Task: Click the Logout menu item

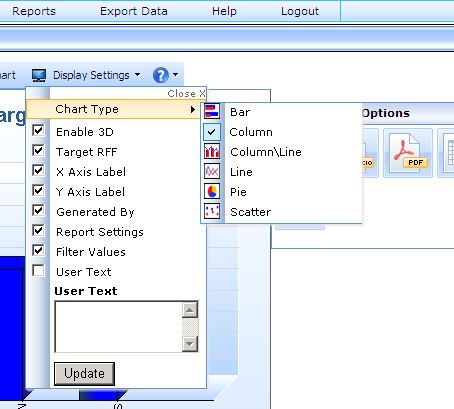Action: (x=300, y=11)
